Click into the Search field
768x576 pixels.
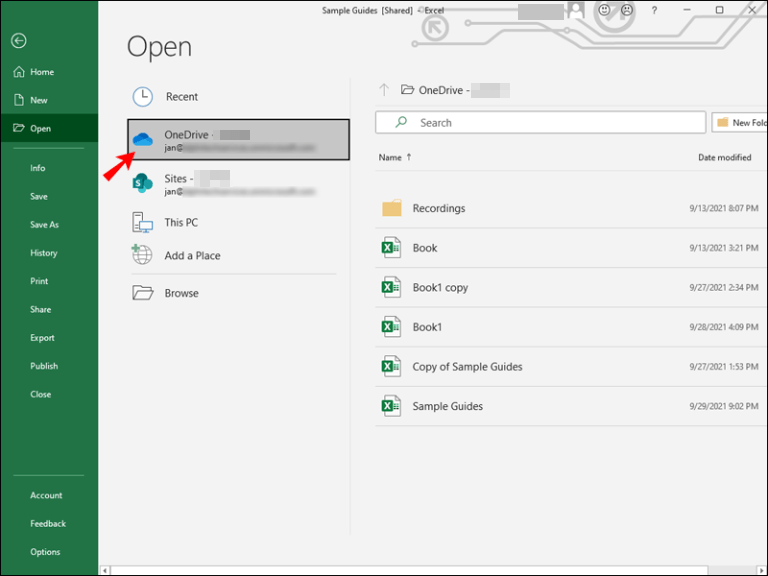click(540, 123)
